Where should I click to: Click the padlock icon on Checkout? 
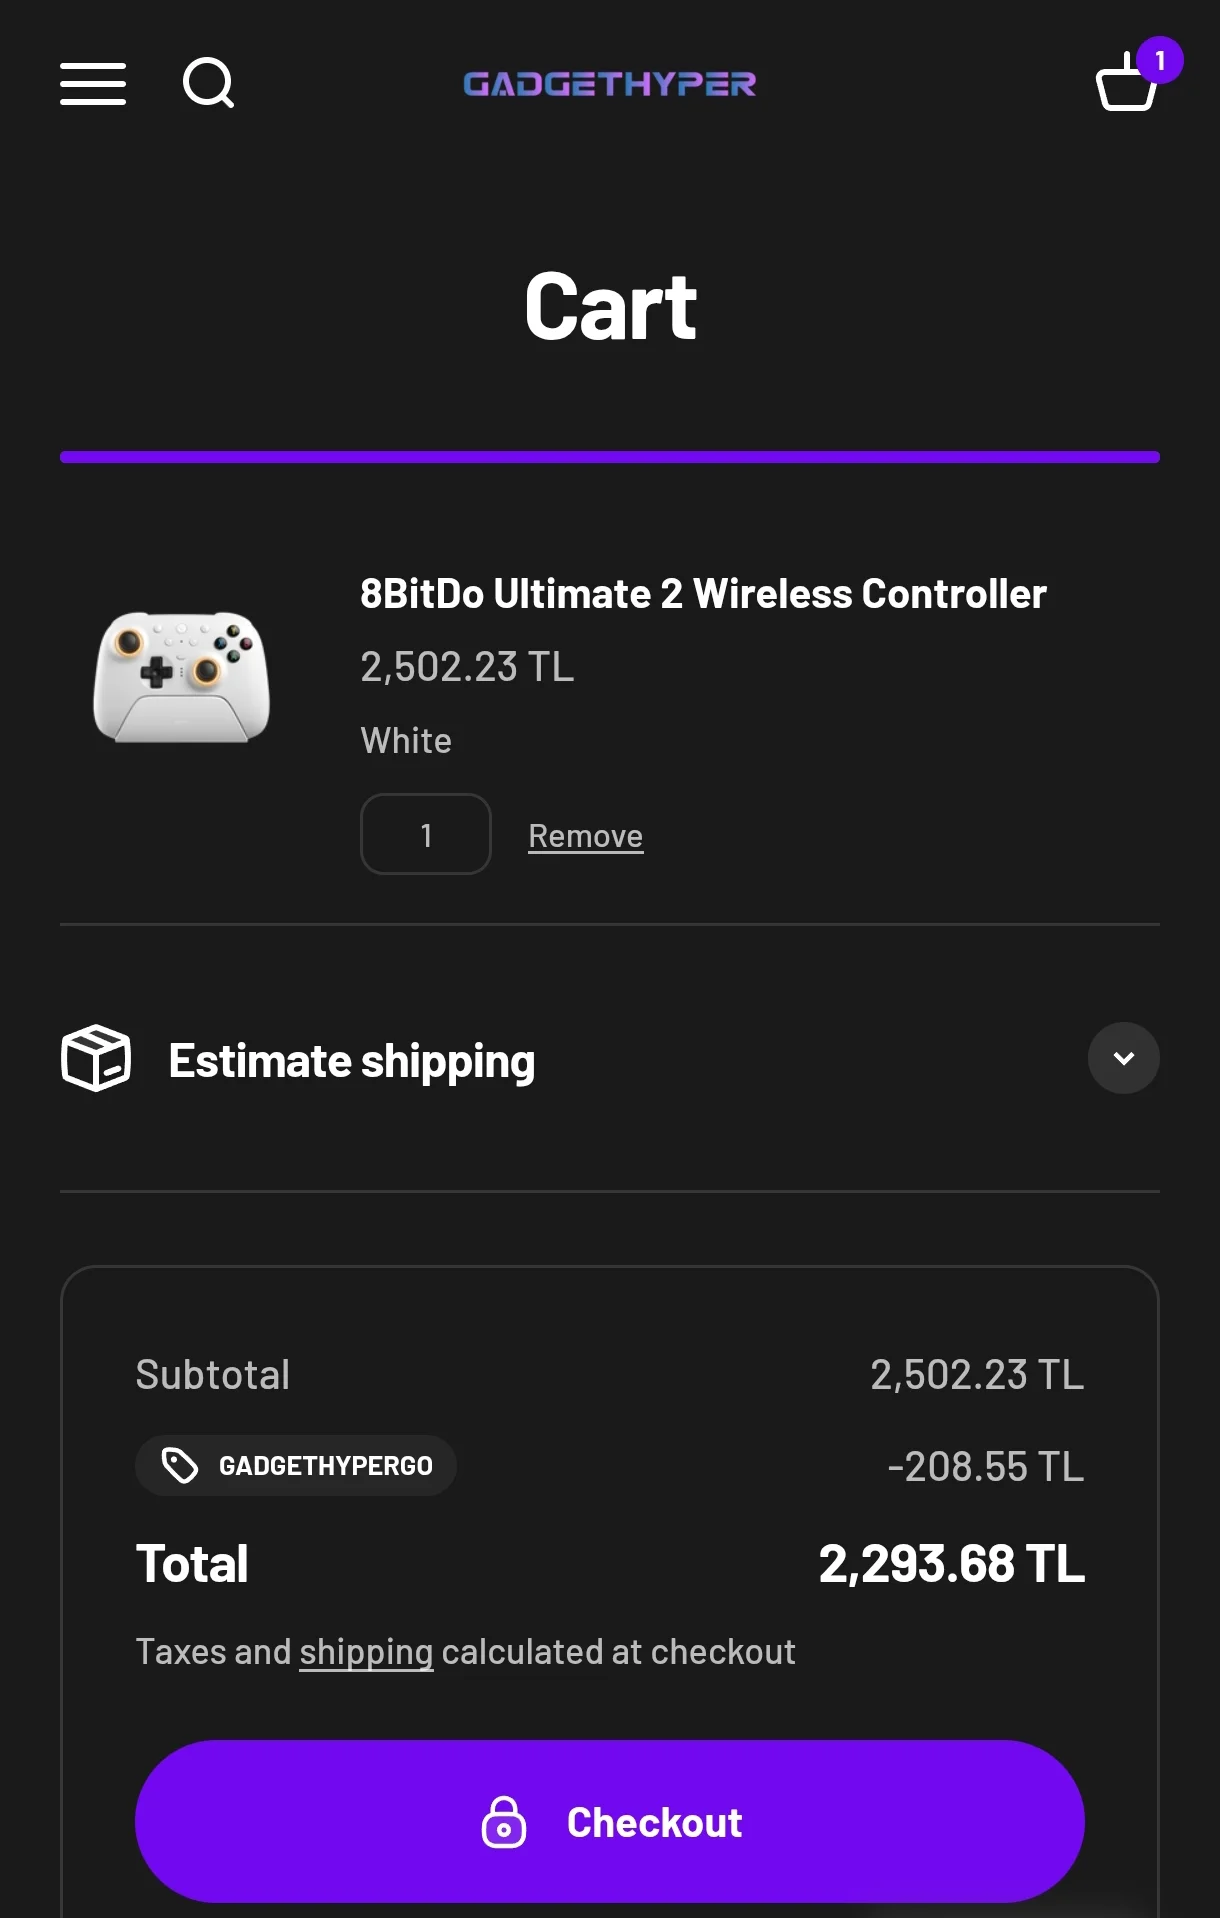tap(504, 1822)
